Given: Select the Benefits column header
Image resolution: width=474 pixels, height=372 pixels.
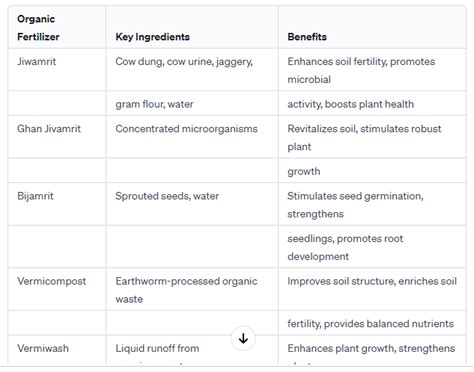Looking at the screenshot, I should 372,28.
